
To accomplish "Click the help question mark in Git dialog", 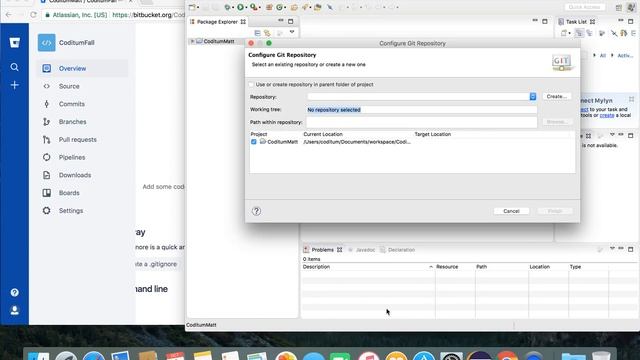I will coord(256,211).
